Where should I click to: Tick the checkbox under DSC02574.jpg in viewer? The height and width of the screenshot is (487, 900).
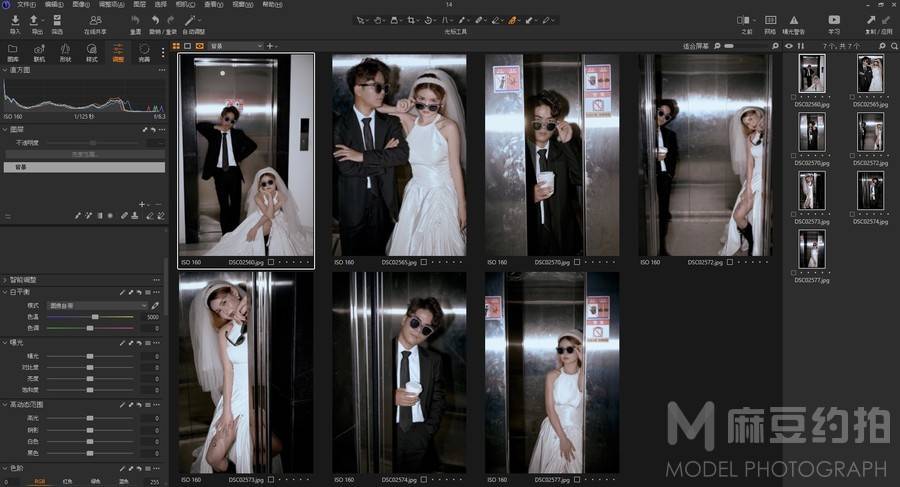point(424,480)
